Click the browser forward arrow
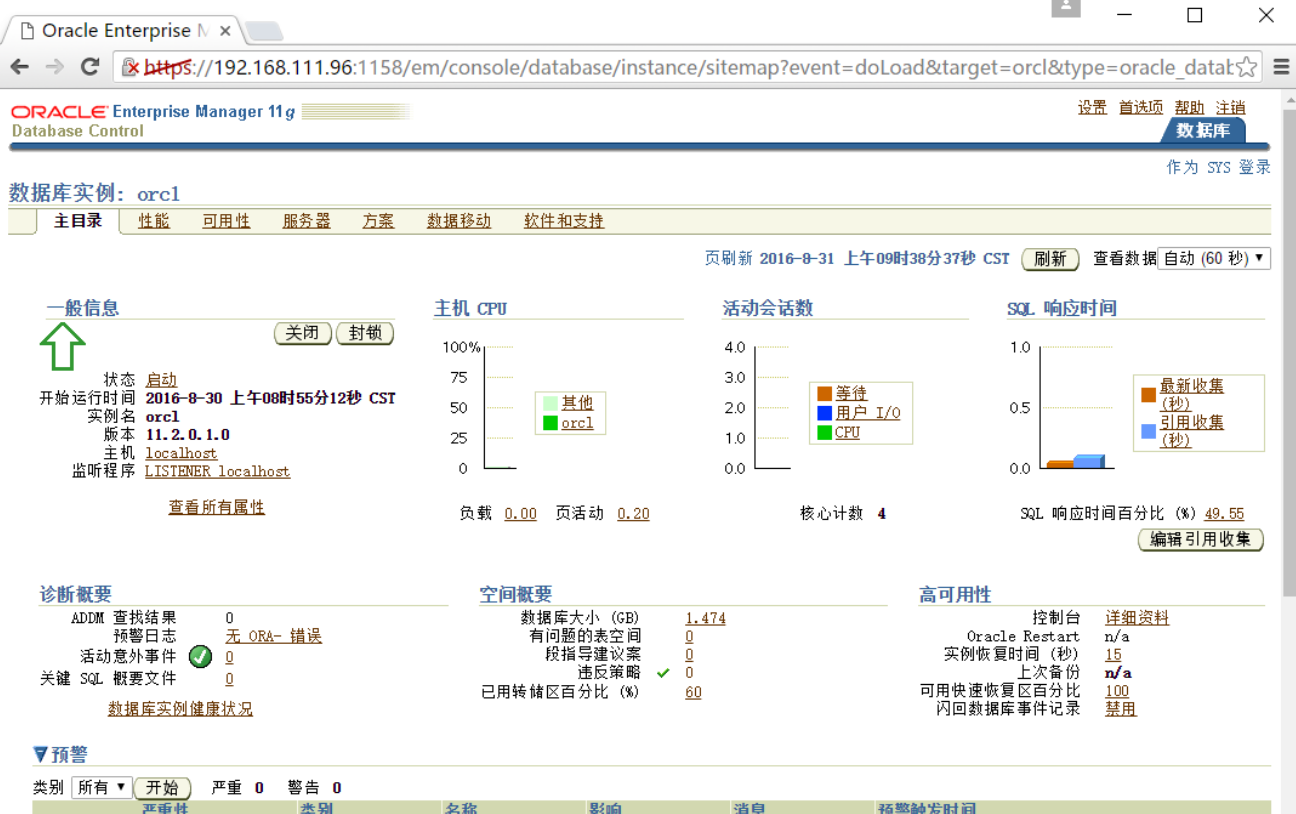 pyautogui.click(x=54, y=67)
